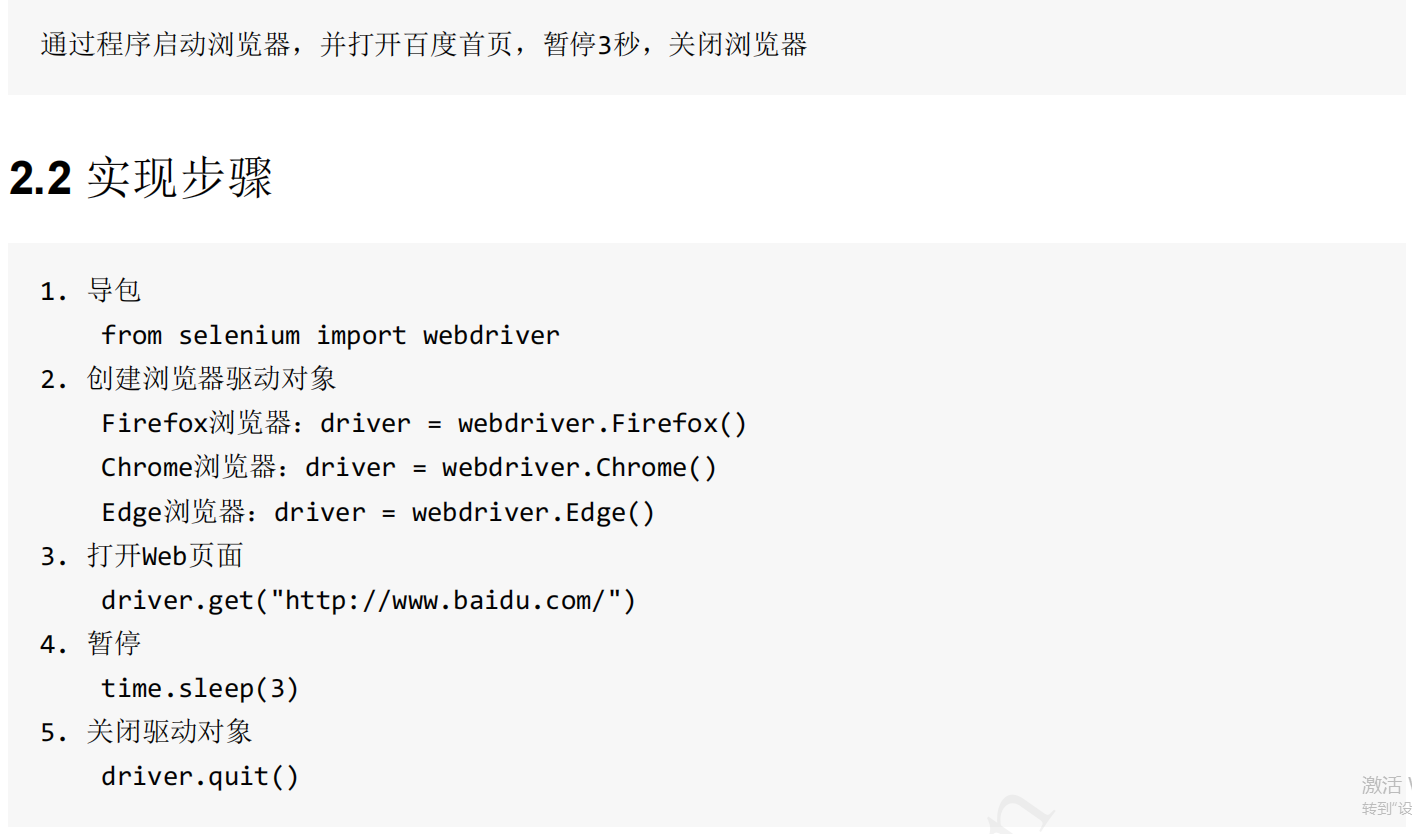1412x834 pixels.
Task: Click the "webdriver.Chrome()" code
Action: tap(579, 467)
